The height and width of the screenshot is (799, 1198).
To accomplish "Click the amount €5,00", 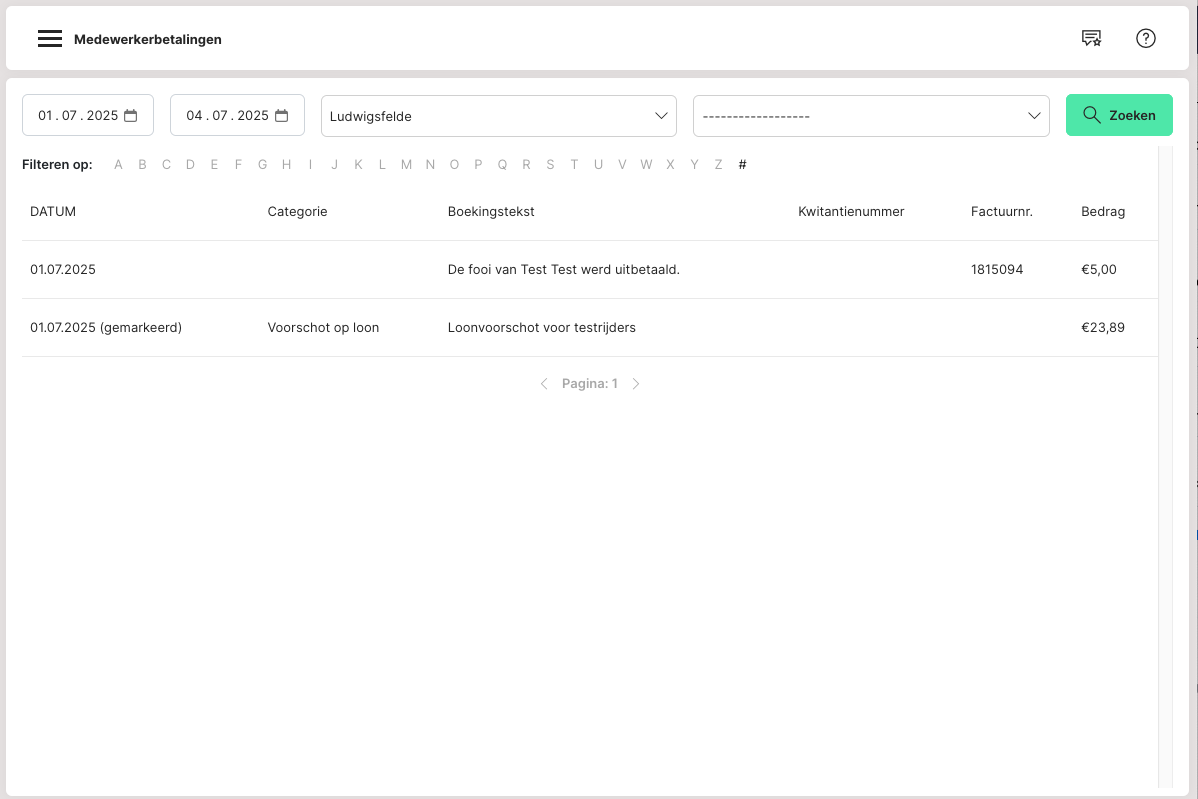I will click(1099, 270).
